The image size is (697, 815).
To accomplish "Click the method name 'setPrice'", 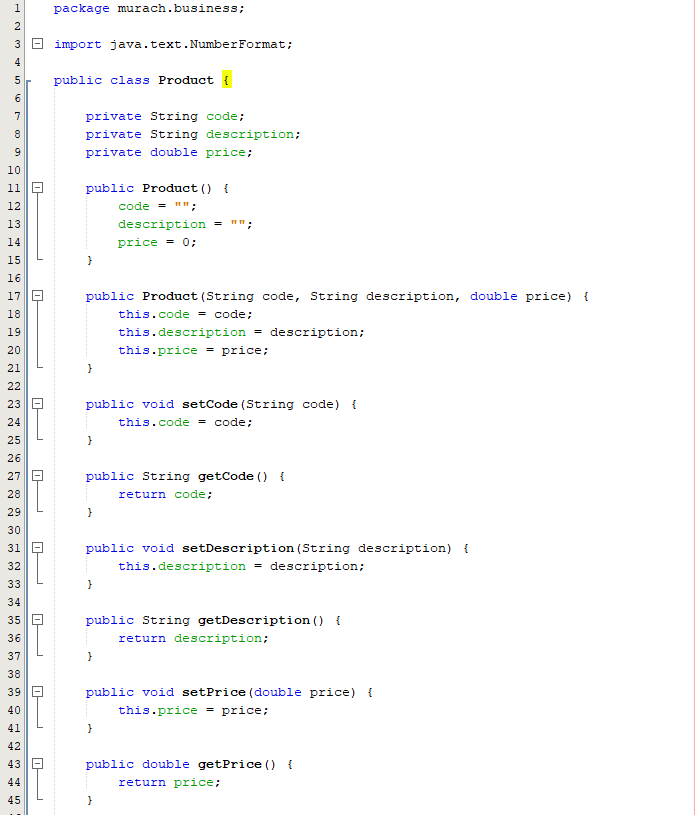I will (x=214, y=692).
